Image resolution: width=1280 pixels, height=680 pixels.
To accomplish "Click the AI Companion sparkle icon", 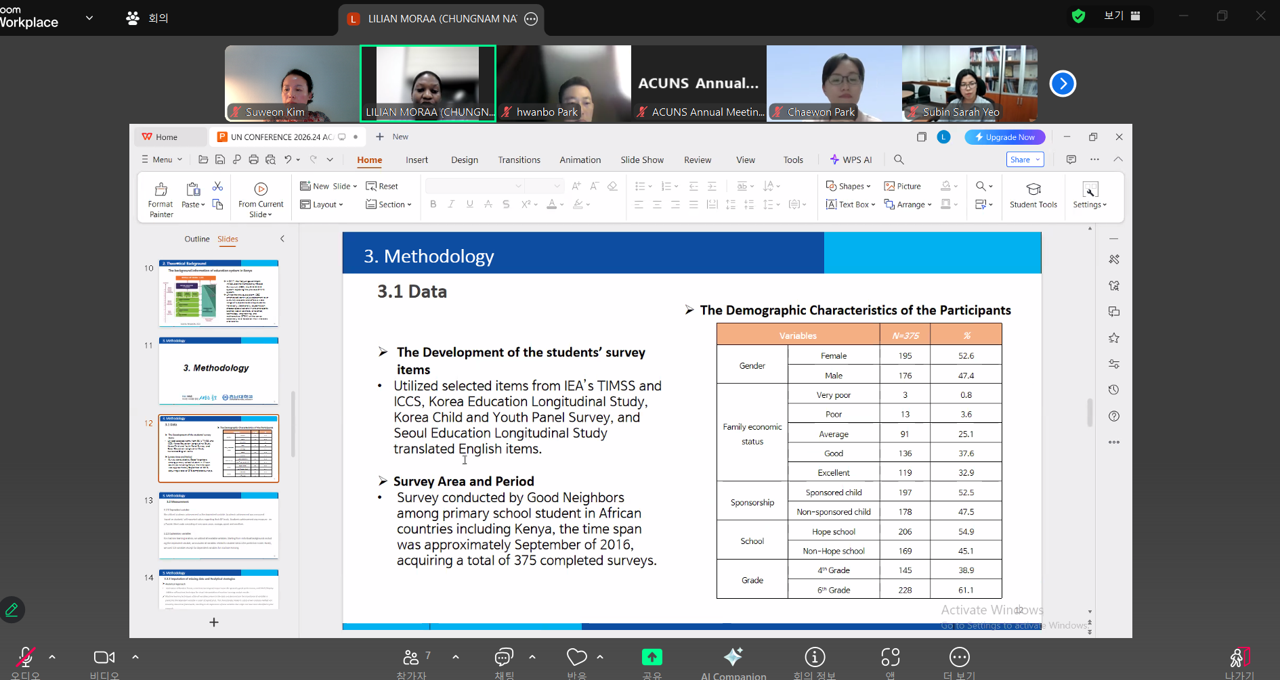I will click(x=732, y=657).
